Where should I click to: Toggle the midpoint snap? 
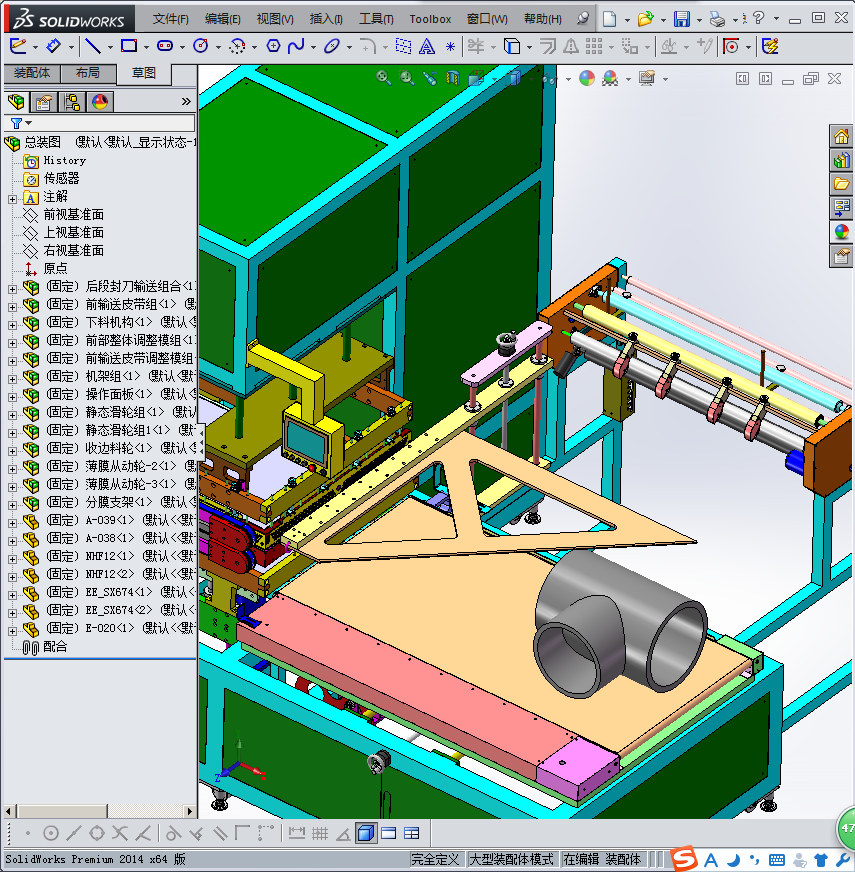pyautogui.click(x=73, y=833)
